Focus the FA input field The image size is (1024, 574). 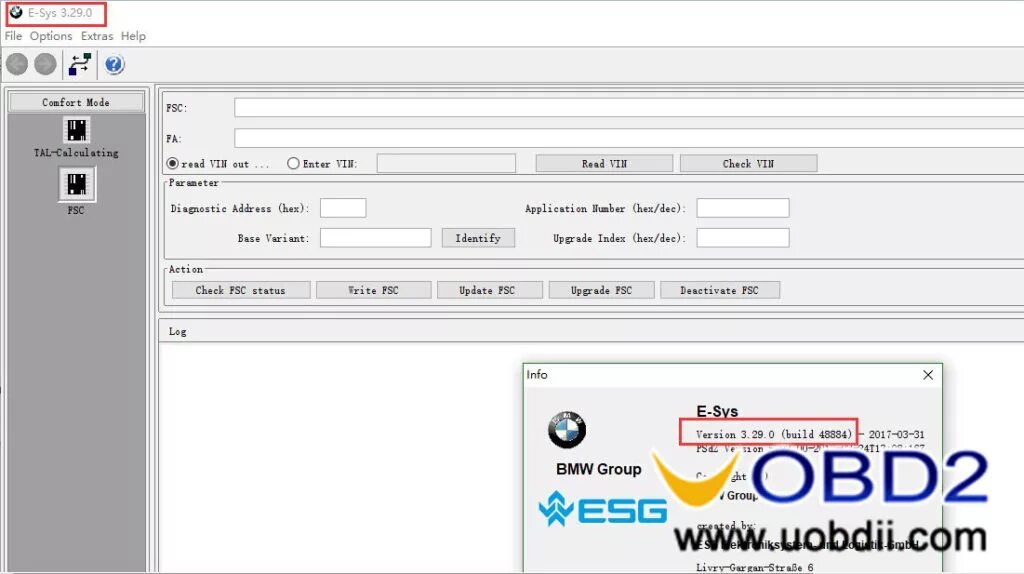click(629, 138)
